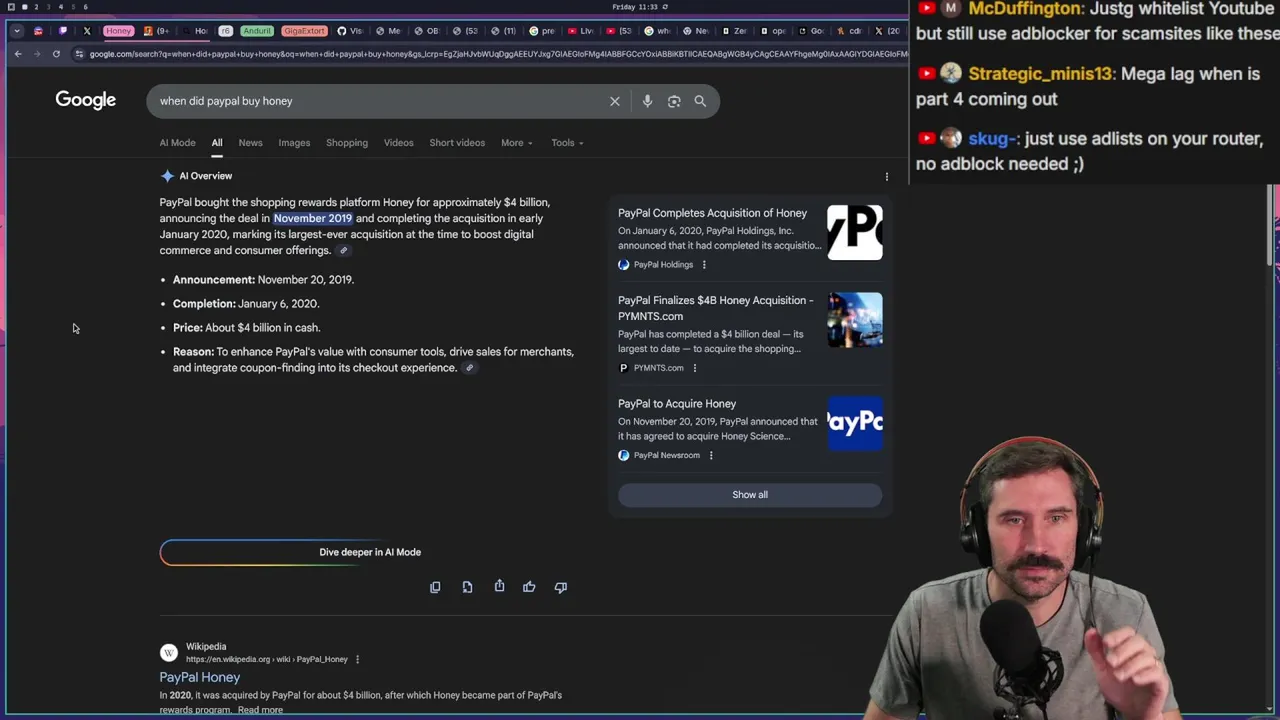Click the Show all sources button
This screenshot has width=1280, height=720.
coord(750,495)
